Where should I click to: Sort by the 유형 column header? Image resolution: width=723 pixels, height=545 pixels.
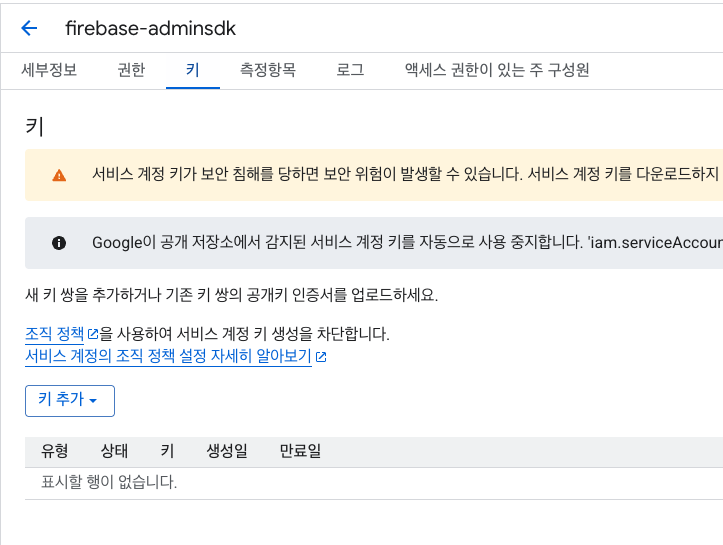point(55,450)
